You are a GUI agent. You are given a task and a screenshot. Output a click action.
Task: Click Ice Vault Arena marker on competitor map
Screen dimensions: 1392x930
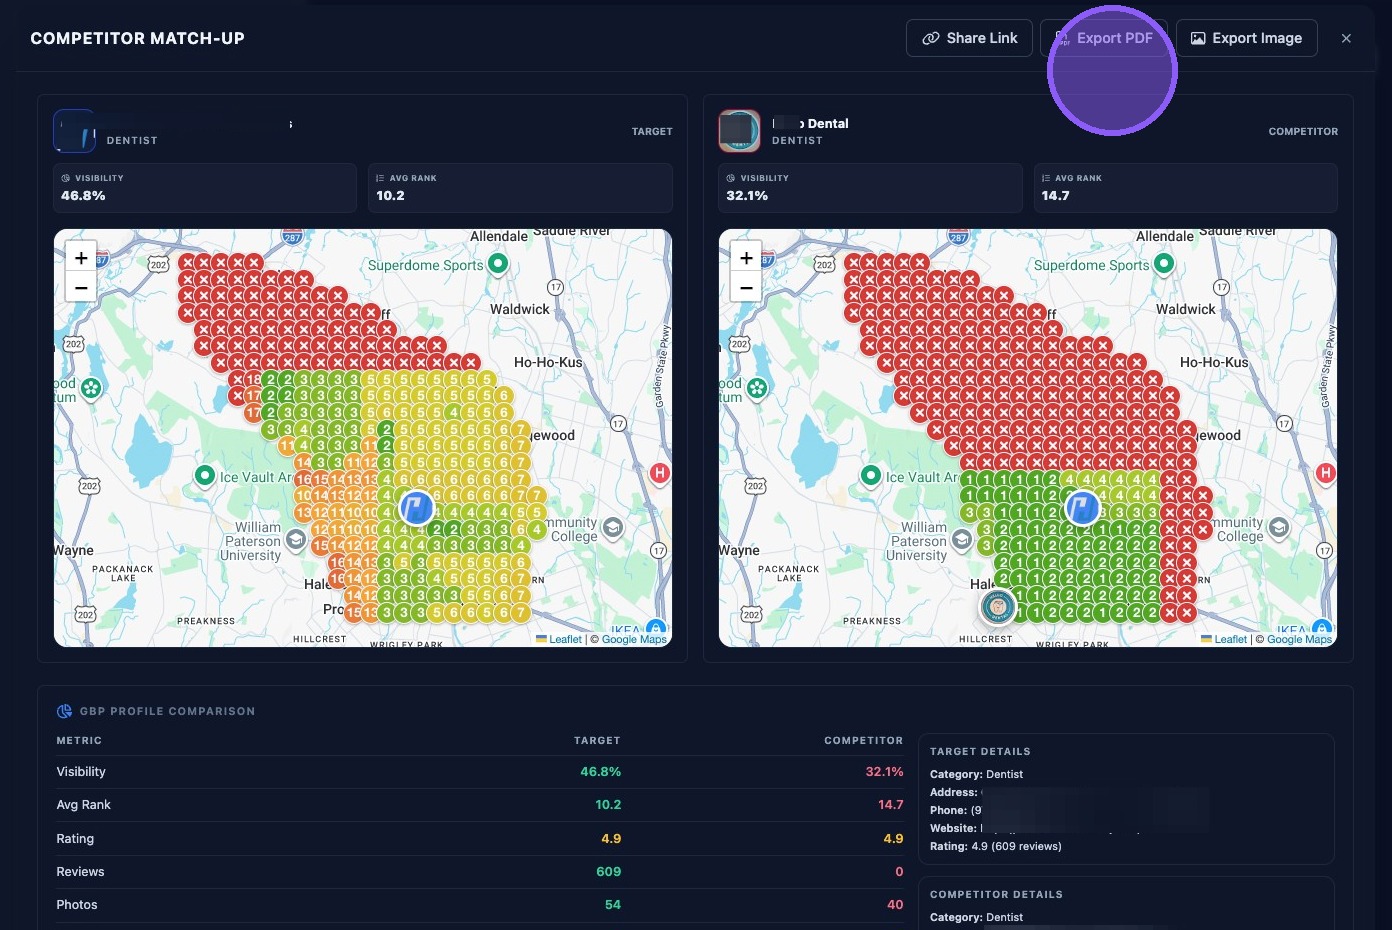(x=871, y=476)
